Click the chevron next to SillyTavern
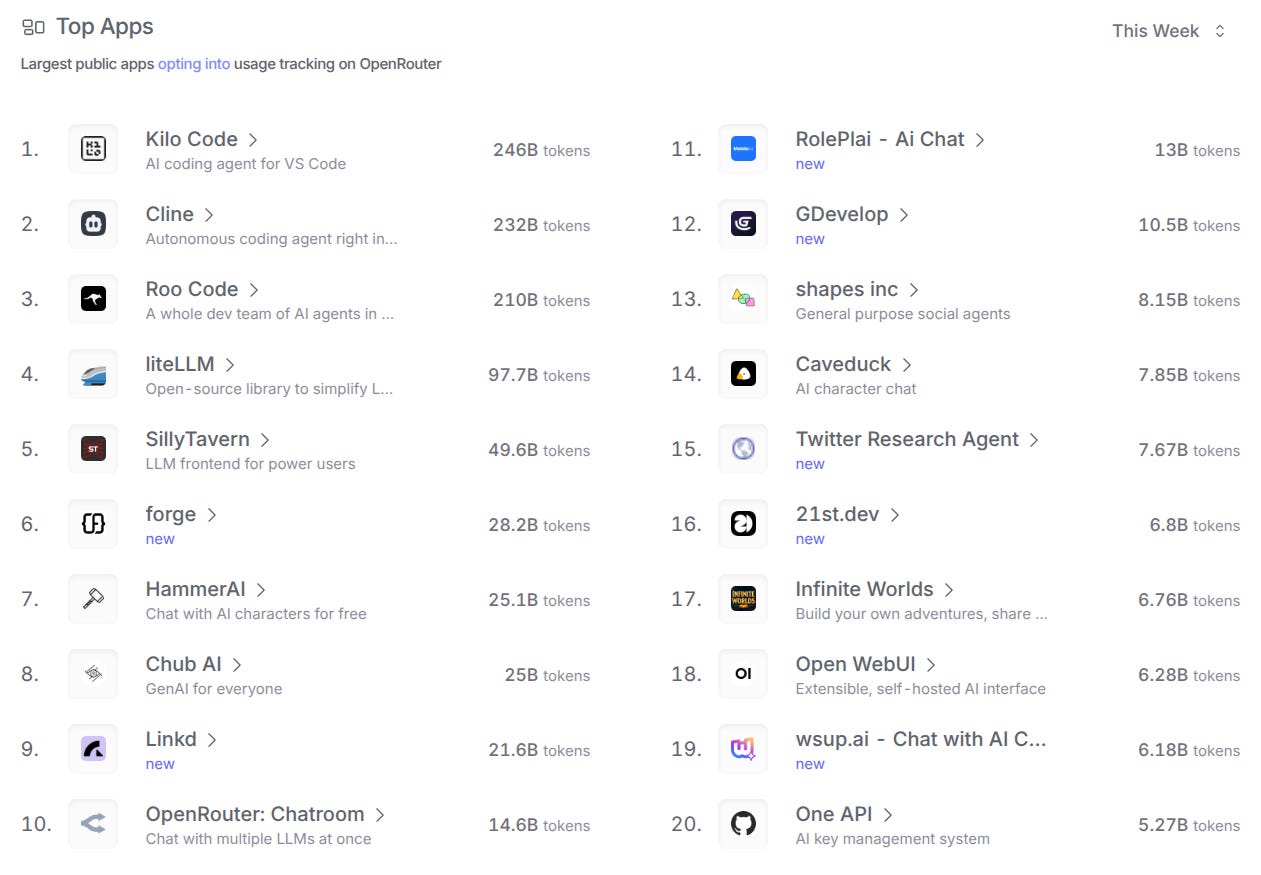This screenshot has width=1261, height=875. point(265,440)
